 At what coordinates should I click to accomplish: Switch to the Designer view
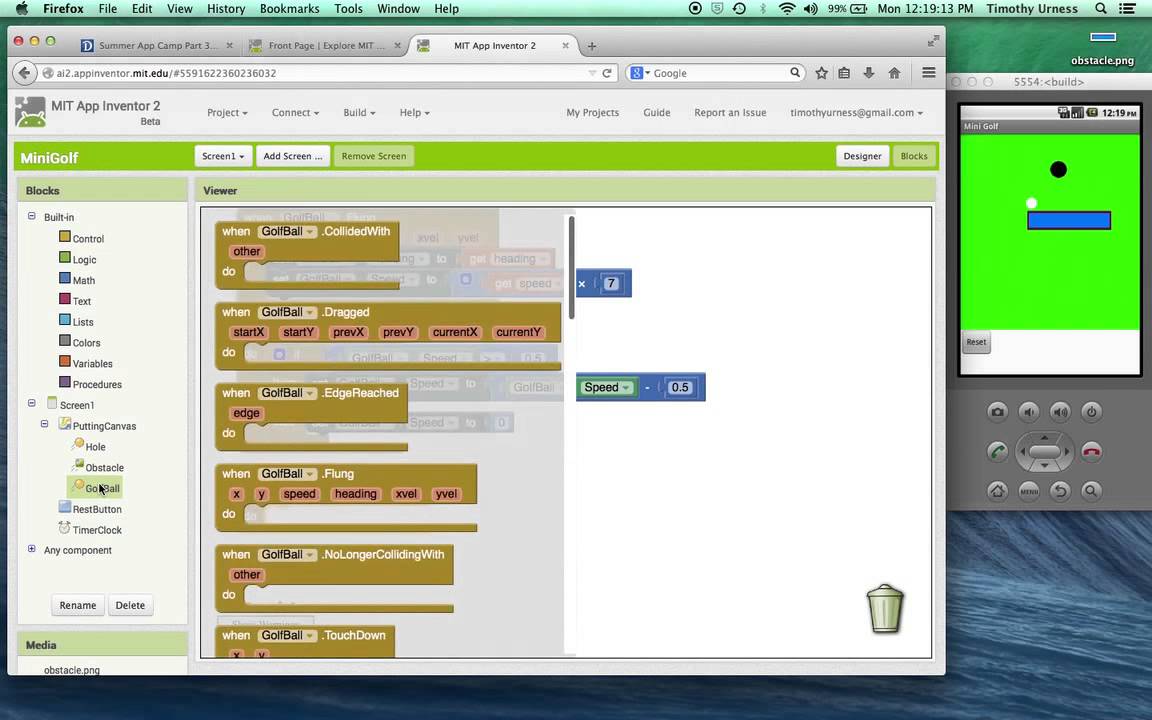(862, 156)
